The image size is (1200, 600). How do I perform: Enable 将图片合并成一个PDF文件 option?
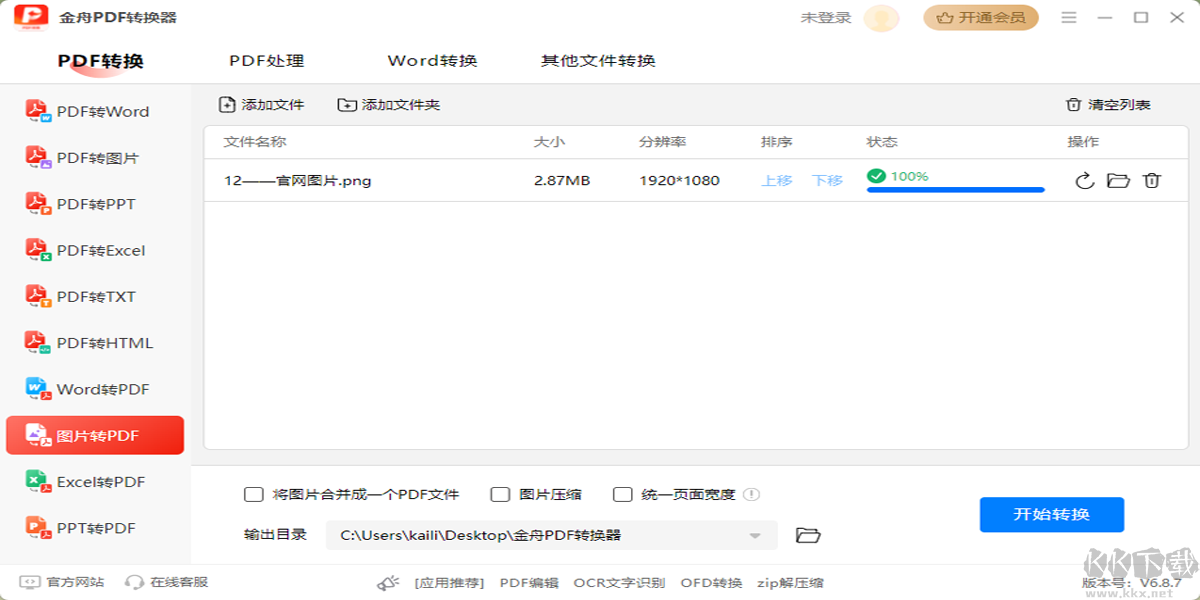coord(253,493)
